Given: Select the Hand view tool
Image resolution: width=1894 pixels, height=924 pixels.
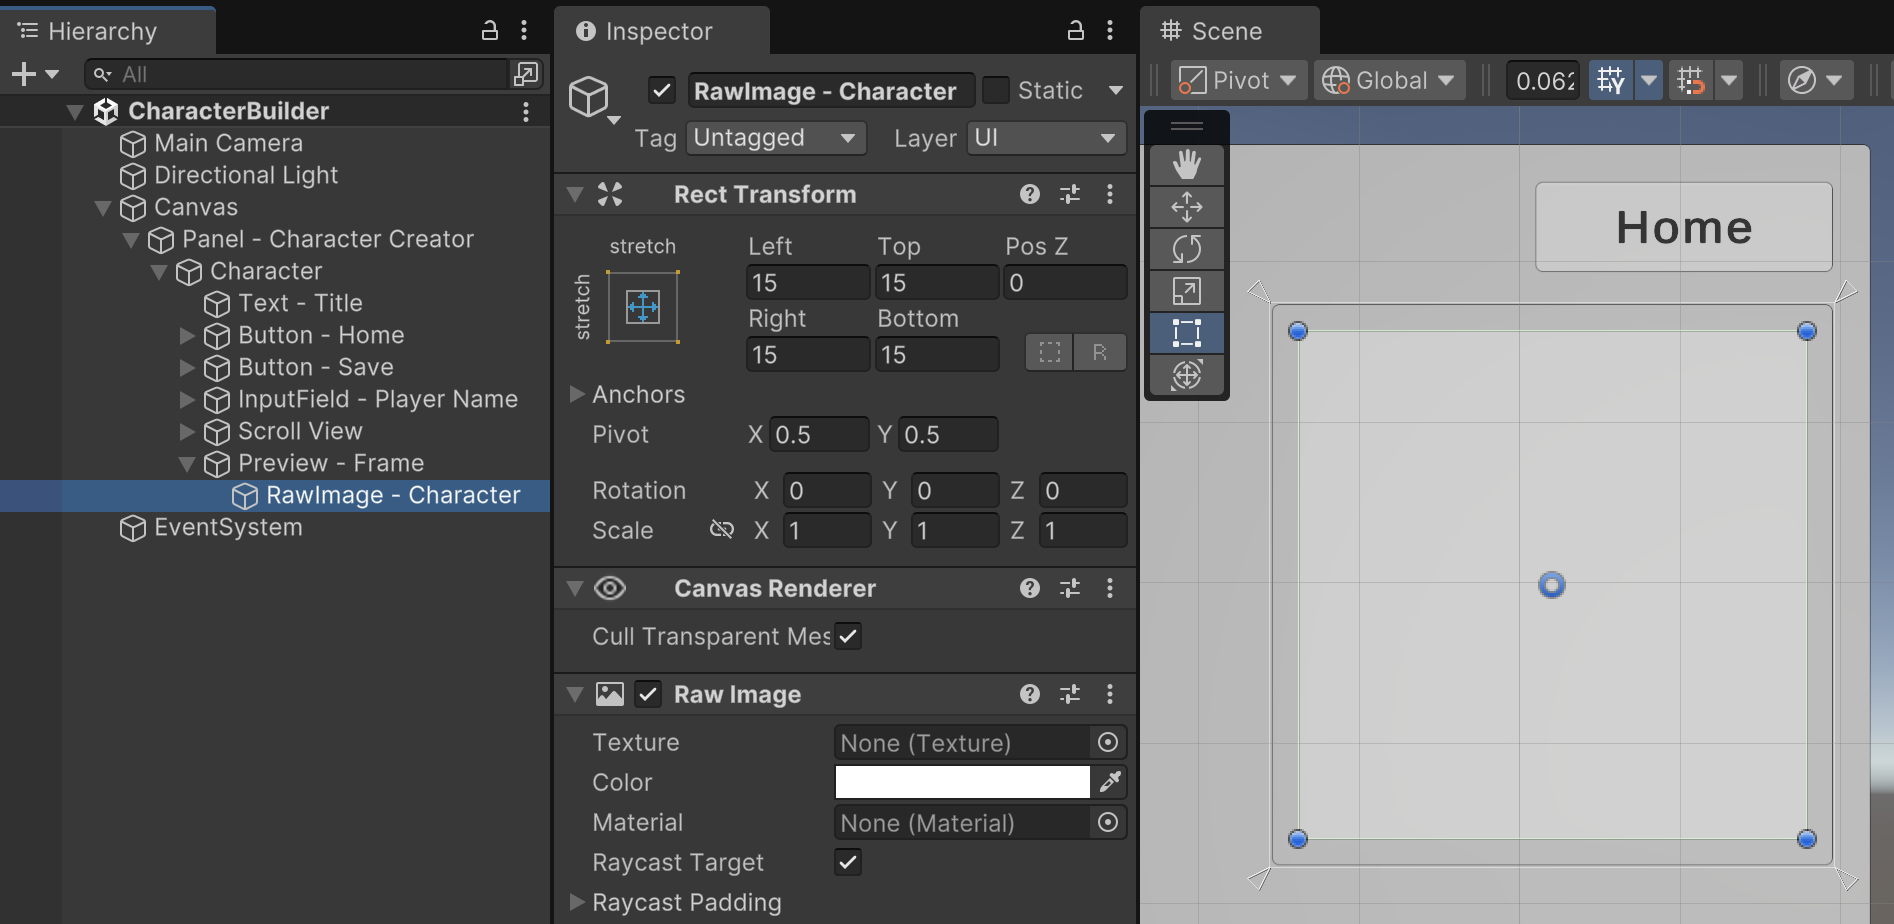Looking at the screenshot, I should point(1186,164).
